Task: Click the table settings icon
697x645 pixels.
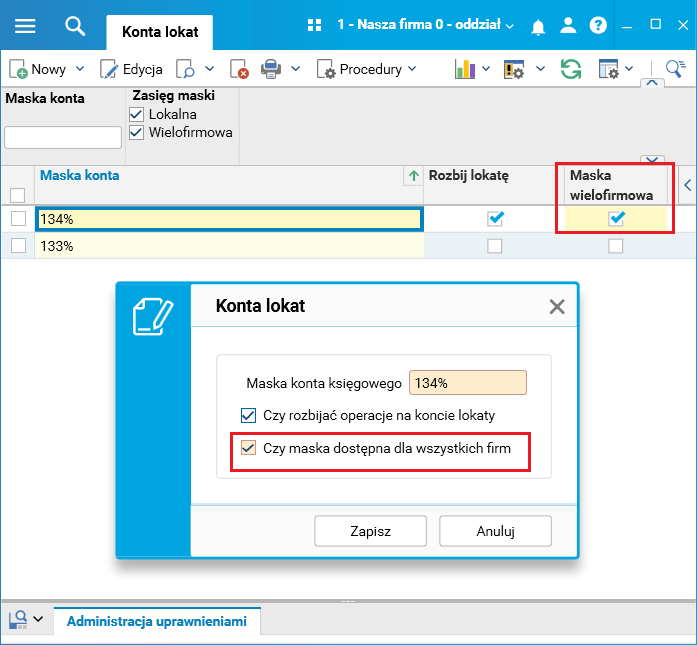Action: pos(609,69)
